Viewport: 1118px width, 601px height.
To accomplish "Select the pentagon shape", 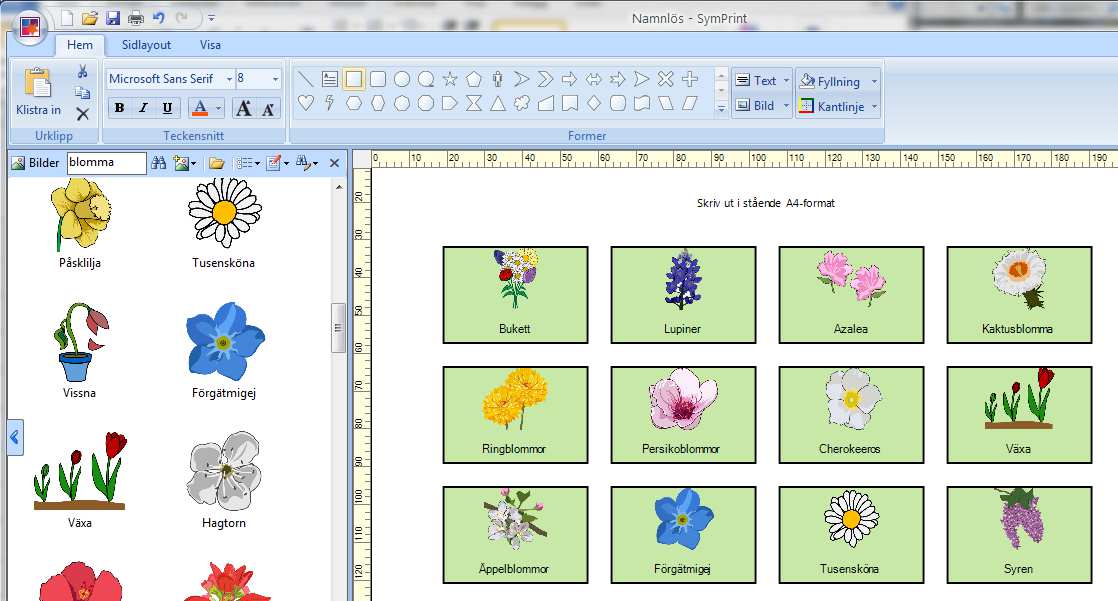I will point(474,79).
